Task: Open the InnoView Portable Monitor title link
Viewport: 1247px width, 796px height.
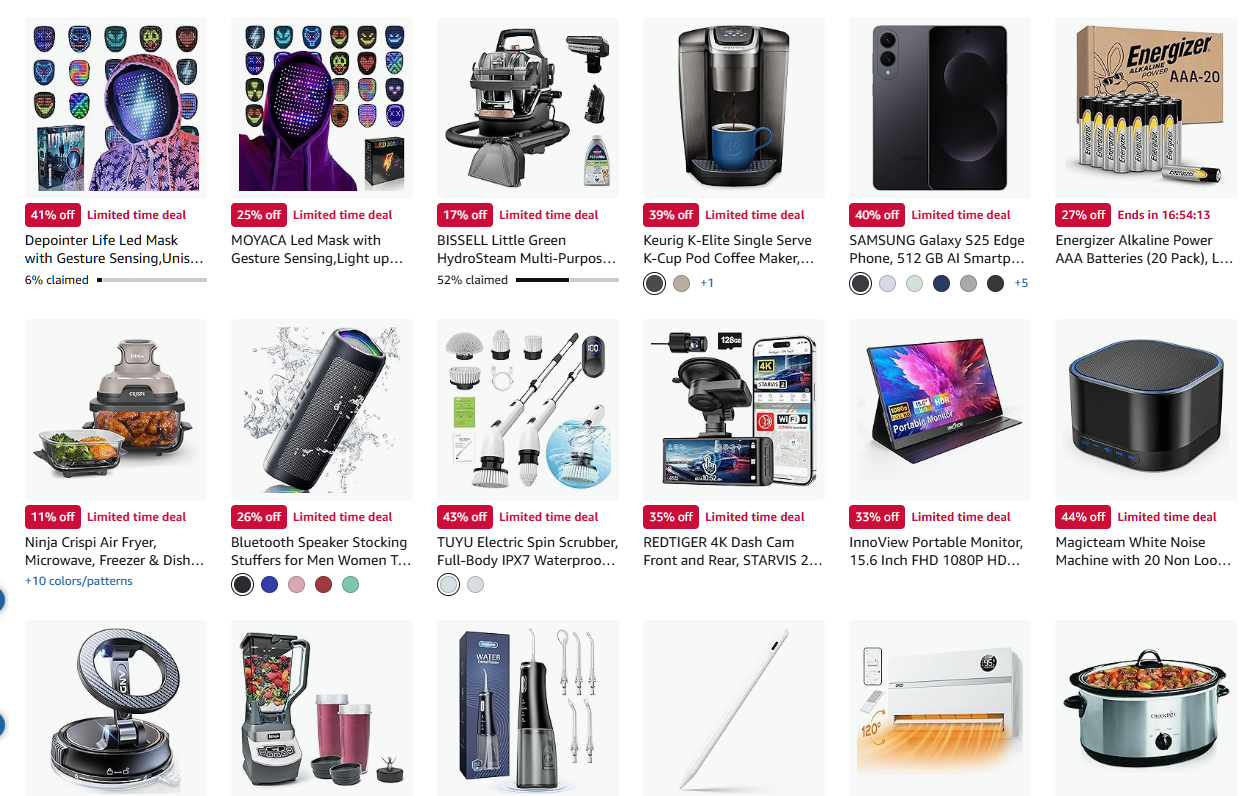Action: click(x=939, y=551)
